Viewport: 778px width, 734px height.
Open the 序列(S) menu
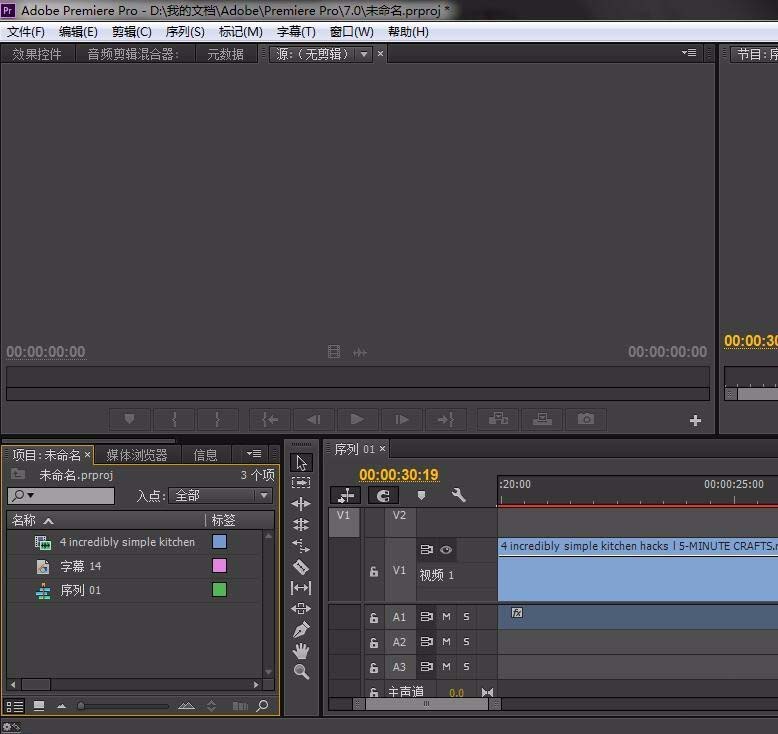(184, 32)
